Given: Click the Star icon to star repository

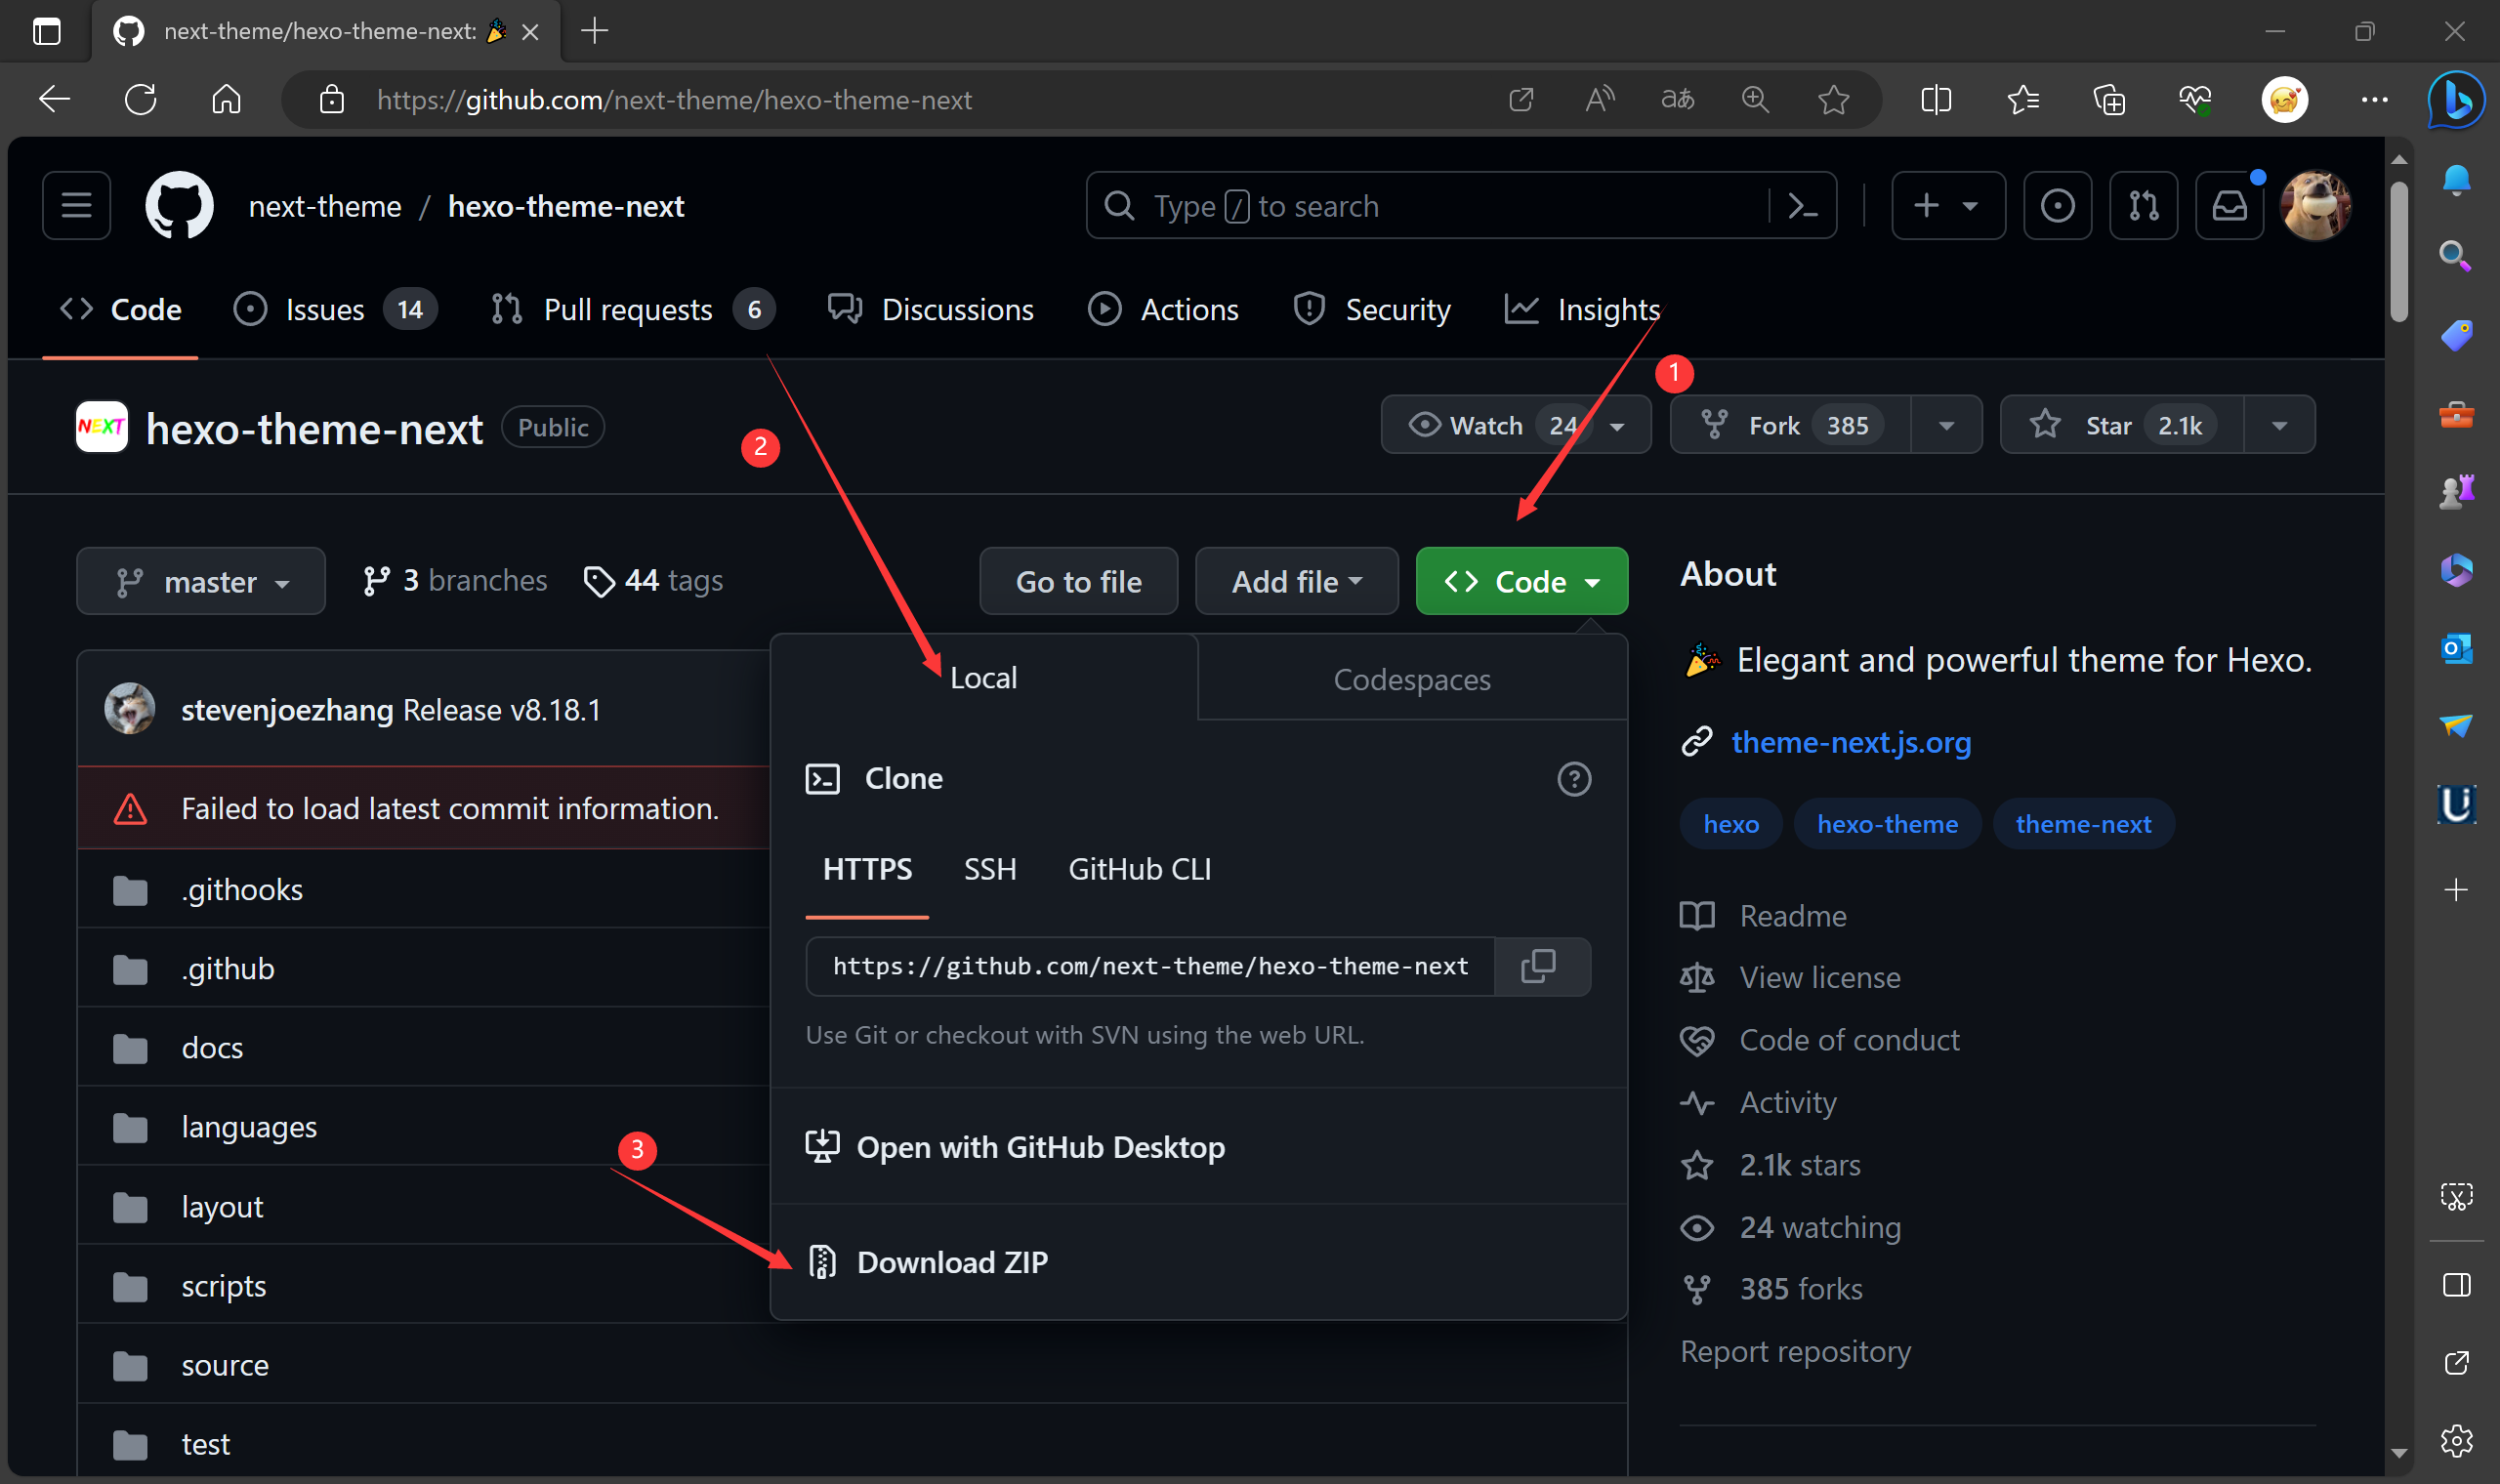Looking at the screenshot, I should point(2044,424).
